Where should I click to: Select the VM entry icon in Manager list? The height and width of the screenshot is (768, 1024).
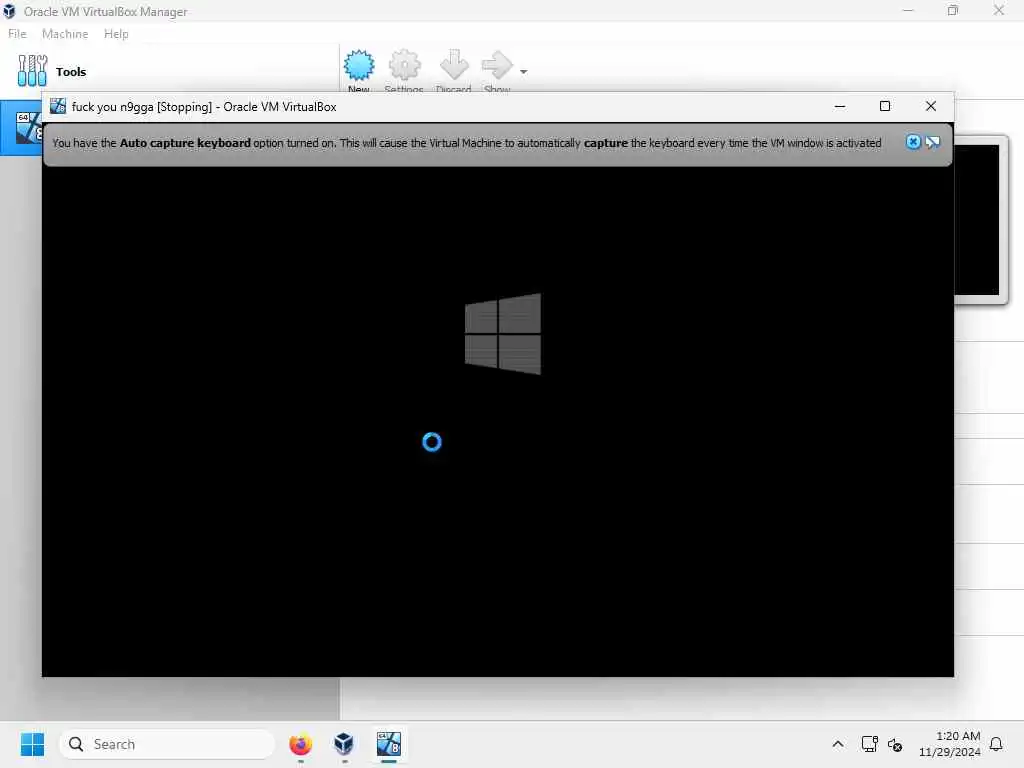29,128
